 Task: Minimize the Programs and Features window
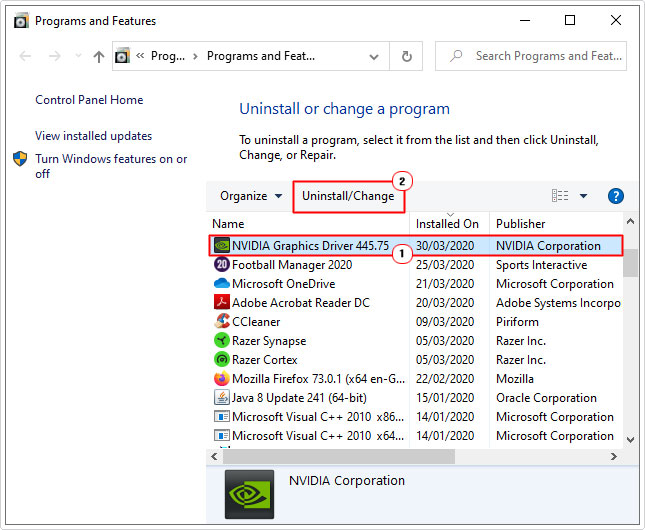tap(525, 20)
